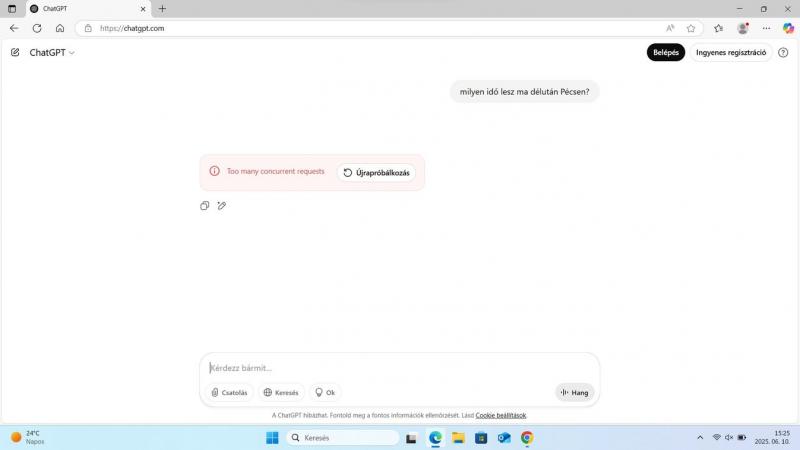Open the browser settings and more menu
Viewport: 800px width, 450px height.
[766, 28]
